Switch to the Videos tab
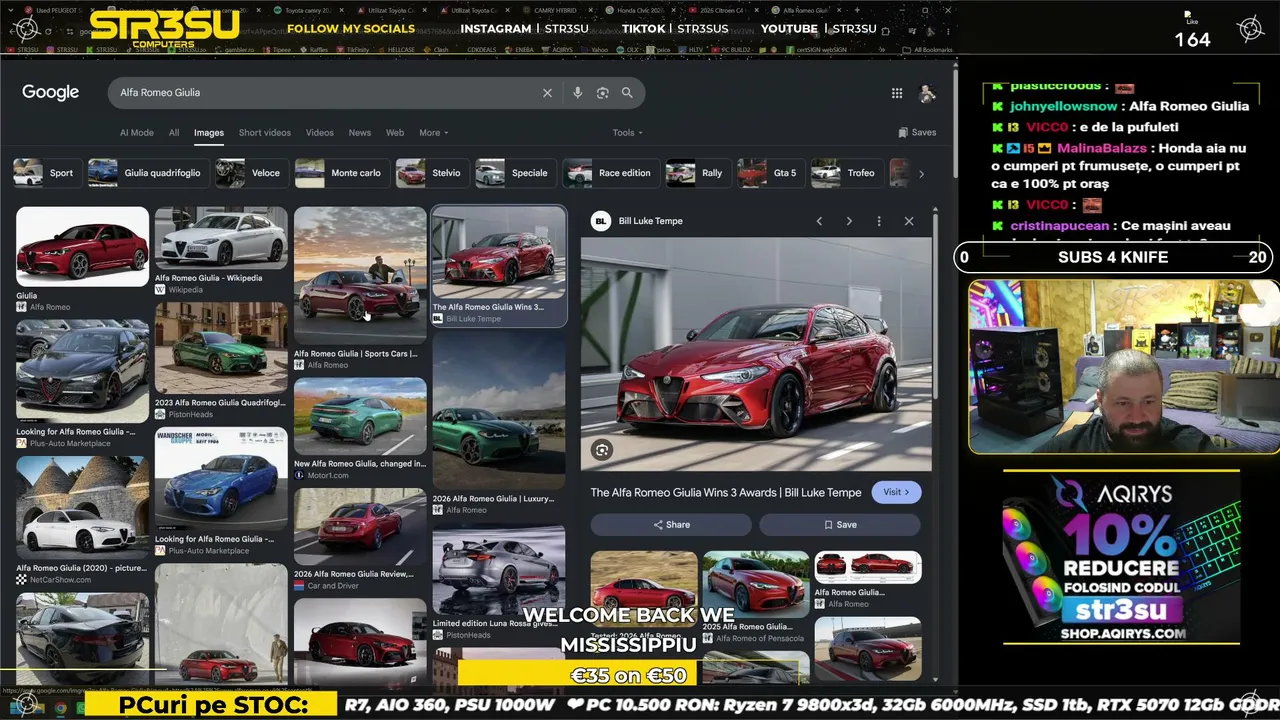This screenshot has width=1280, height=720. (320, 132)
